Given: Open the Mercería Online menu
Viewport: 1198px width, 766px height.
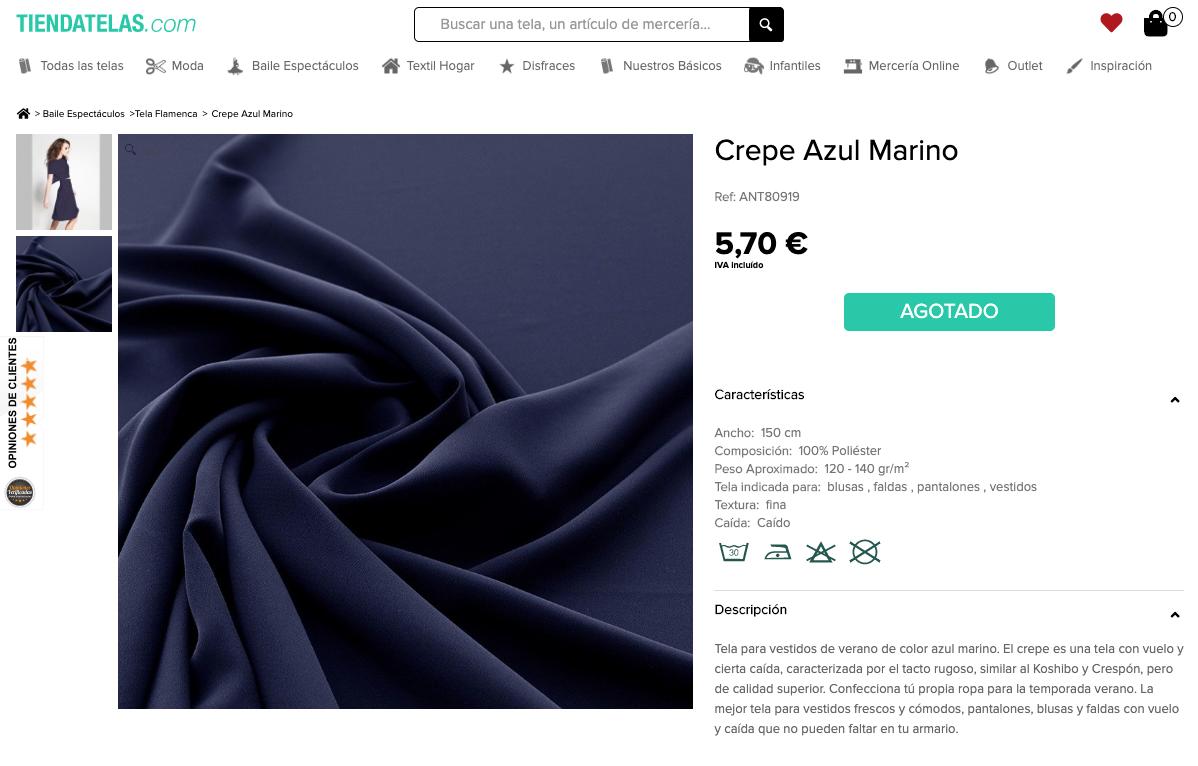Looking at the screenshot, I should click(x=902, y=66).
